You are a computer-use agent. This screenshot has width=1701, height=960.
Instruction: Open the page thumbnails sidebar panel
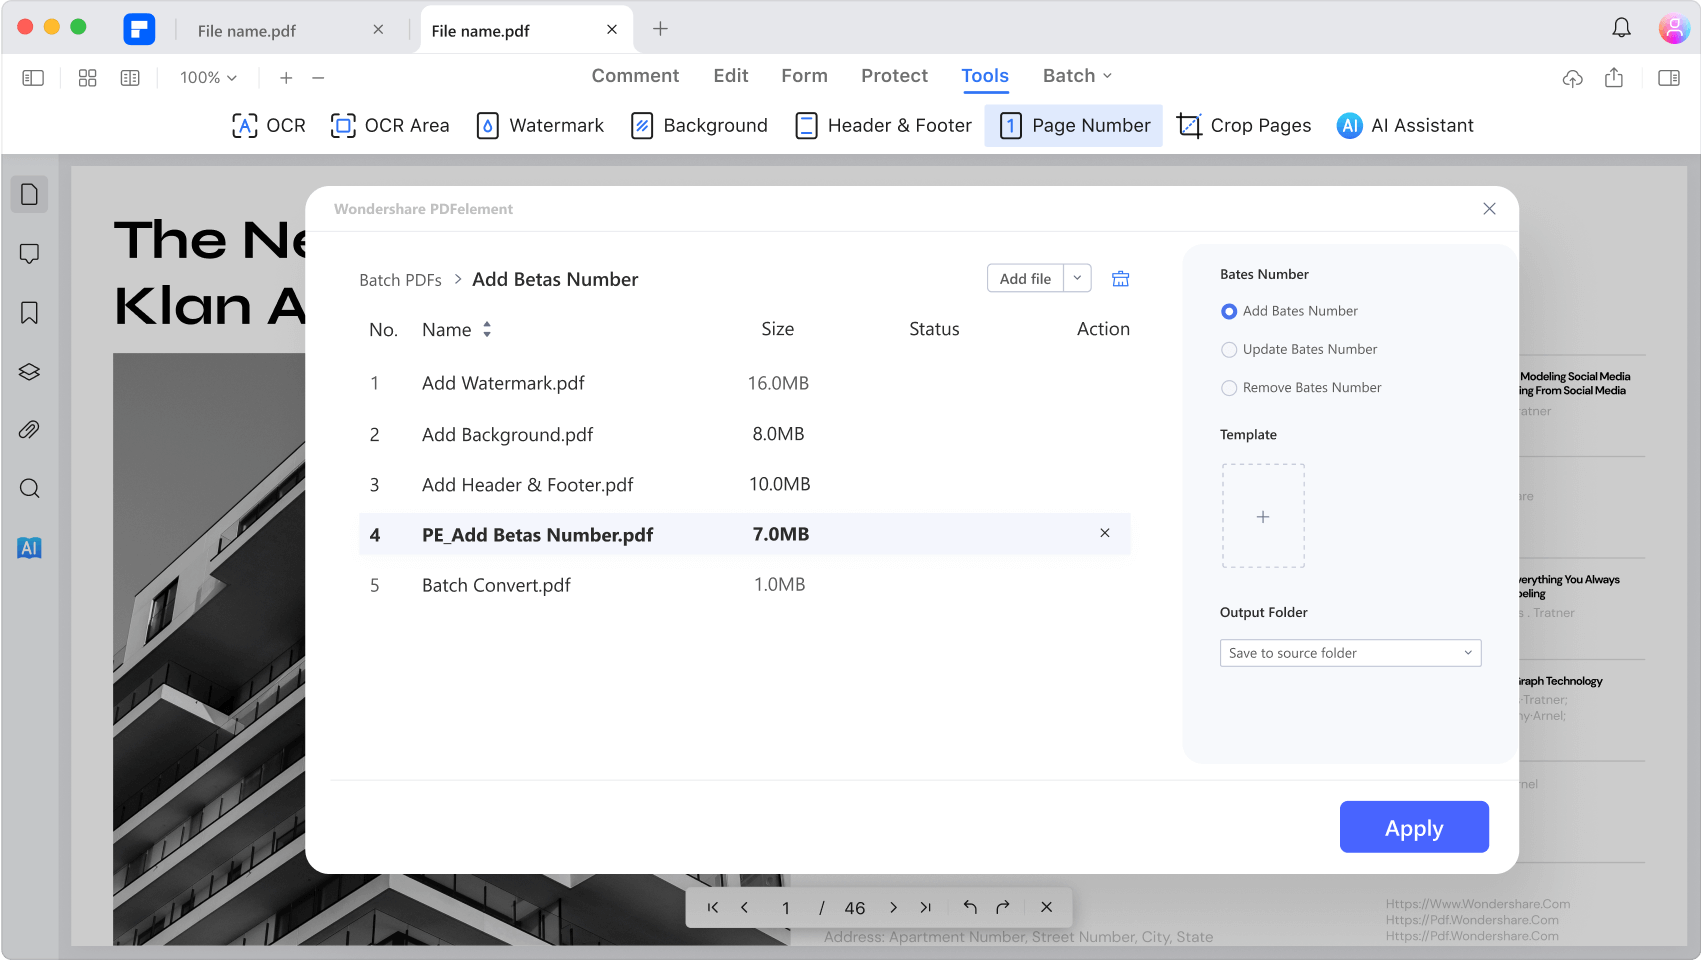pyautogui.click(x=30, y=194)
